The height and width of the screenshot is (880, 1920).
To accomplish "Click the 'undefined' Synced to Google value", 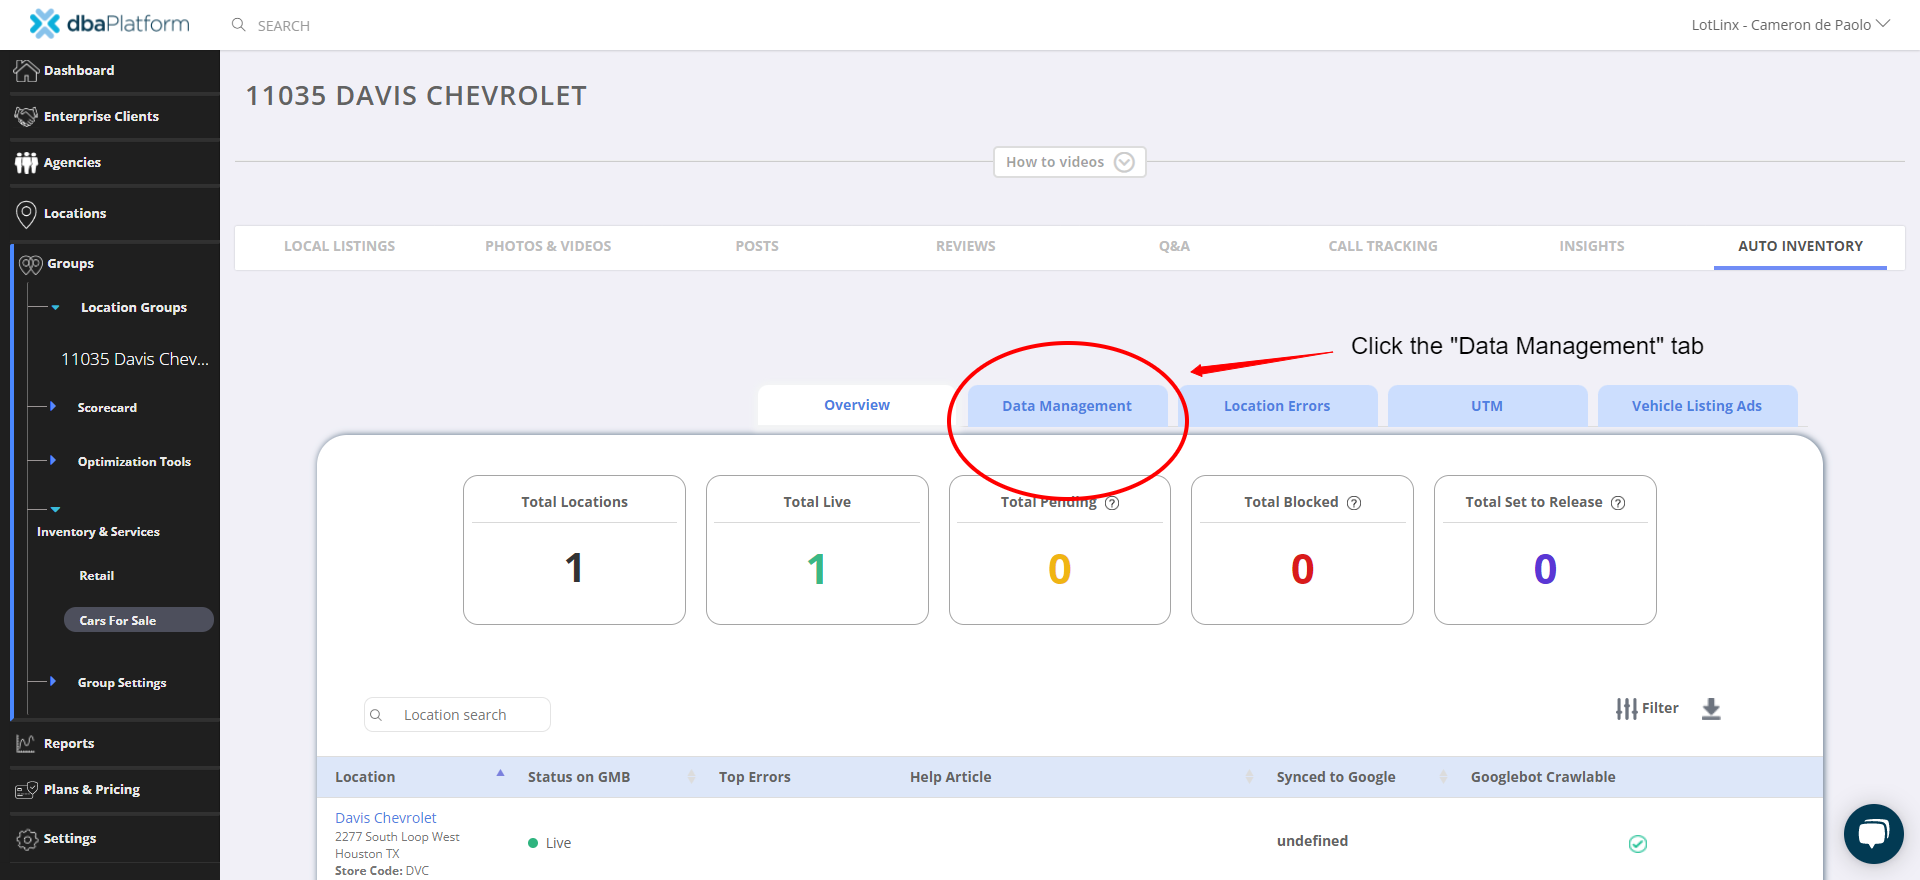I will 1312,841.
